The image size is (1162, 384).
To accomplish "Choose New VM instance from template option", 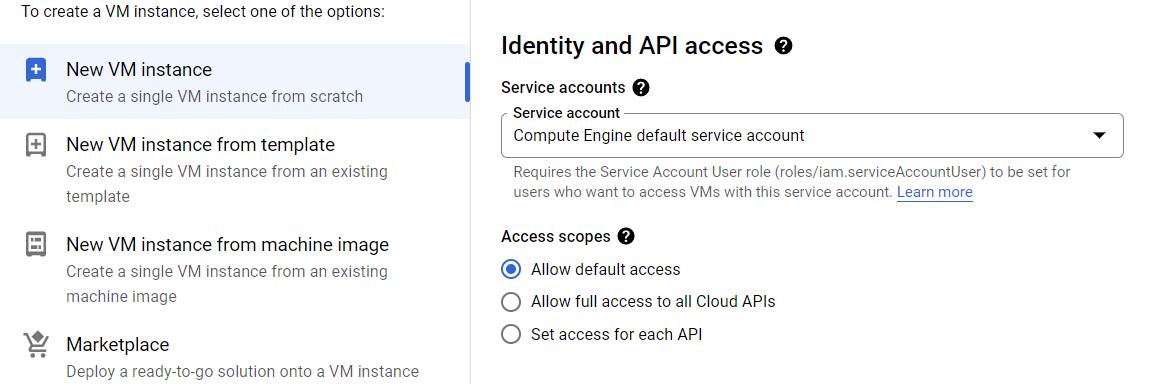I will coord(235,169).
